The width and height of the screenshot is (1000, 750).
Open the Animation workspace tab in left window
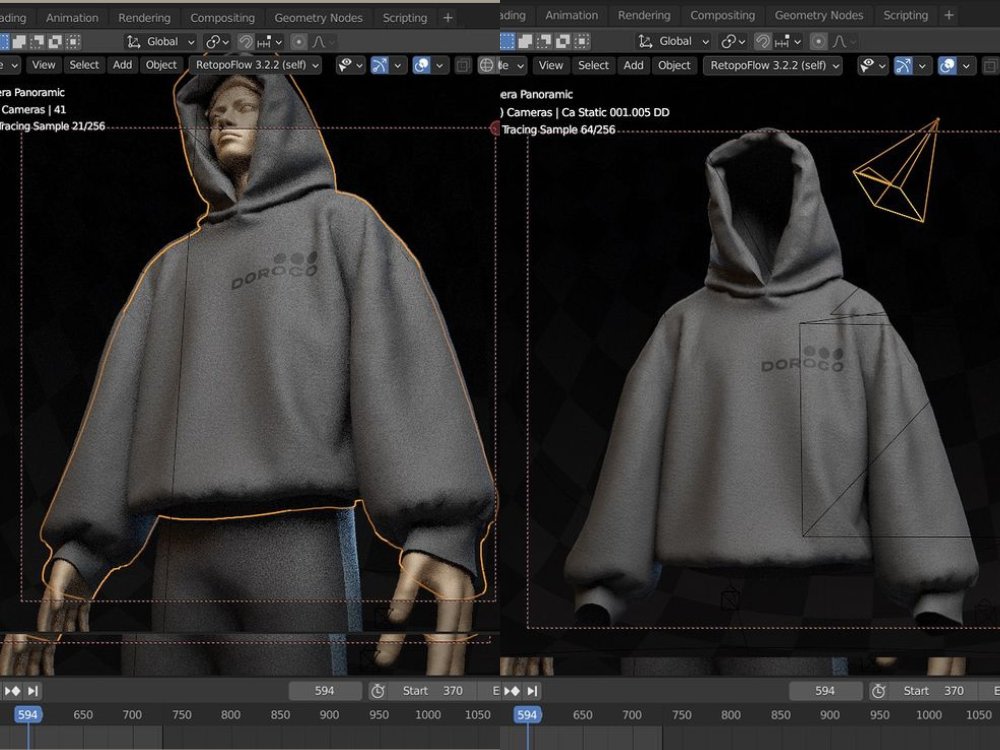tap(71, 18)
